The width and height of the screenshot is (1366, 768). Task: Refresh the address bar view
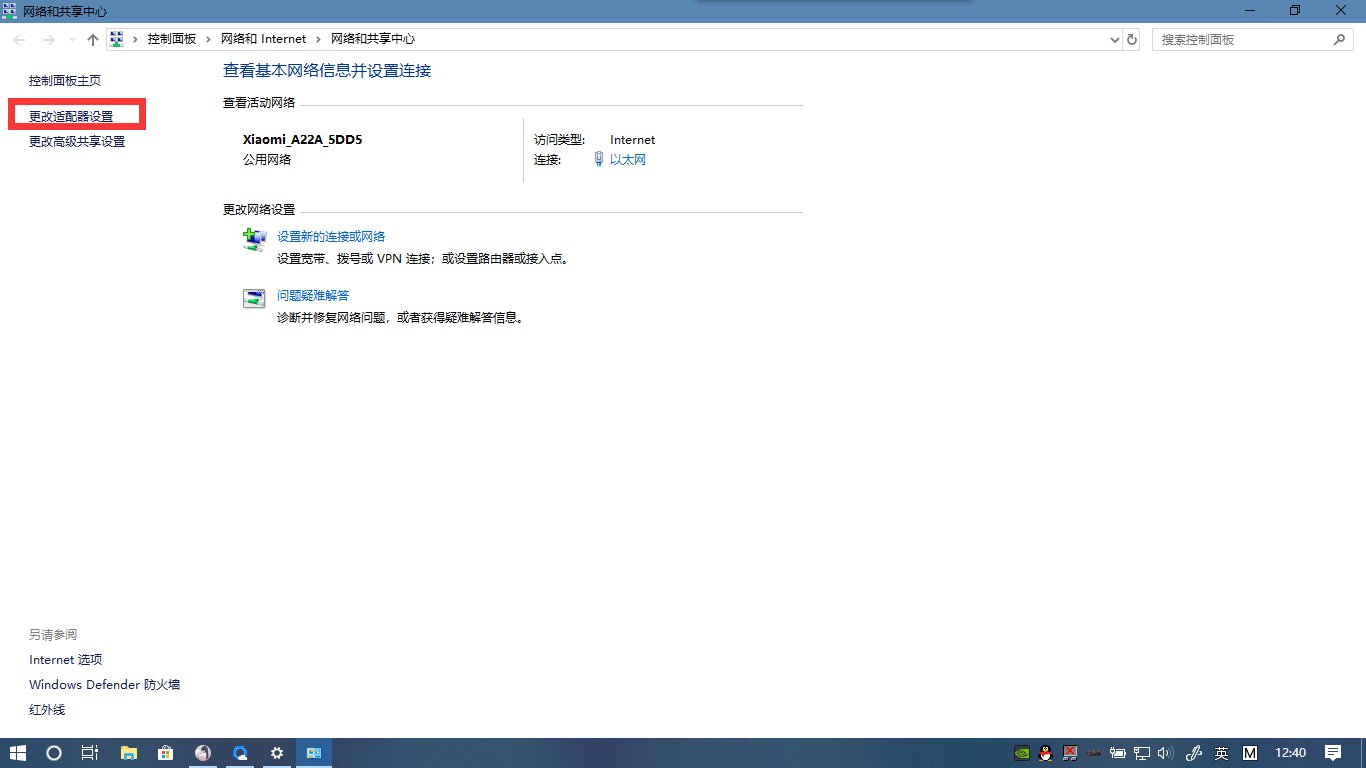pos(1132,39)
